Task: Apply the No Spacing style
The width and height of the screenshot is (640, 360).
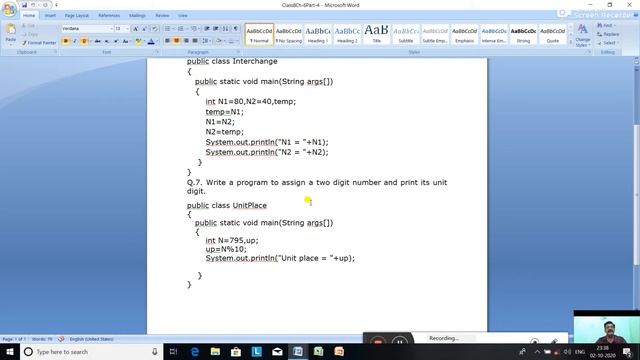Action: click(x=289, y=34)
